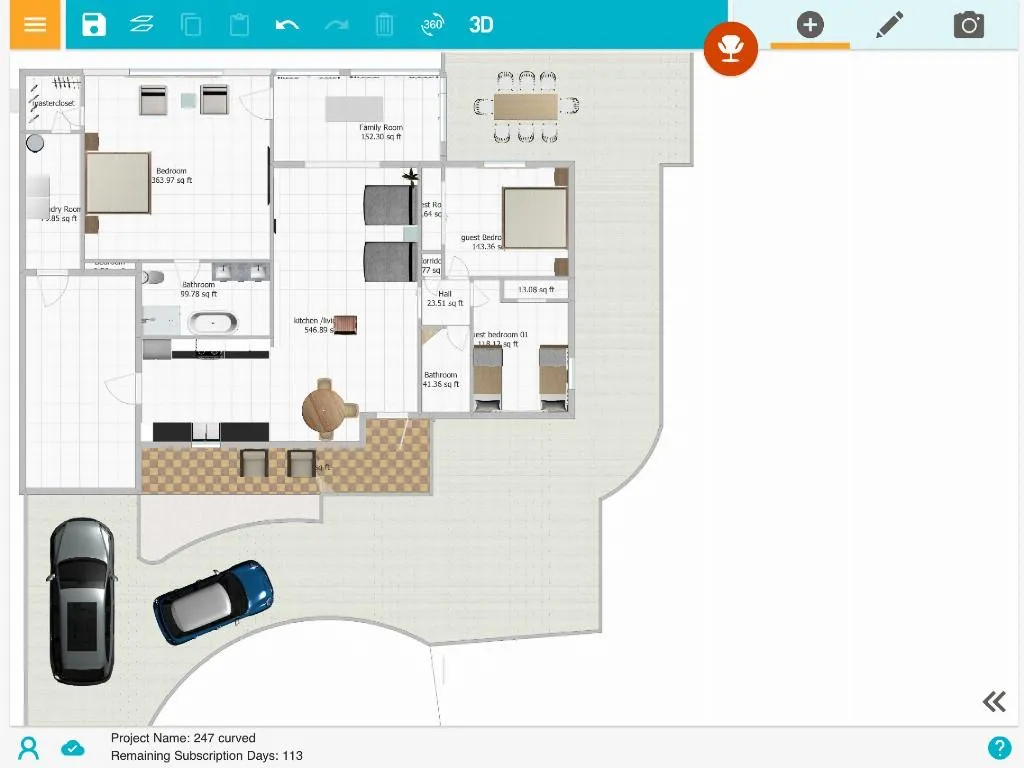The image size is (1024, 768).
Task: Open the user account icon
Action: point(29,748)
